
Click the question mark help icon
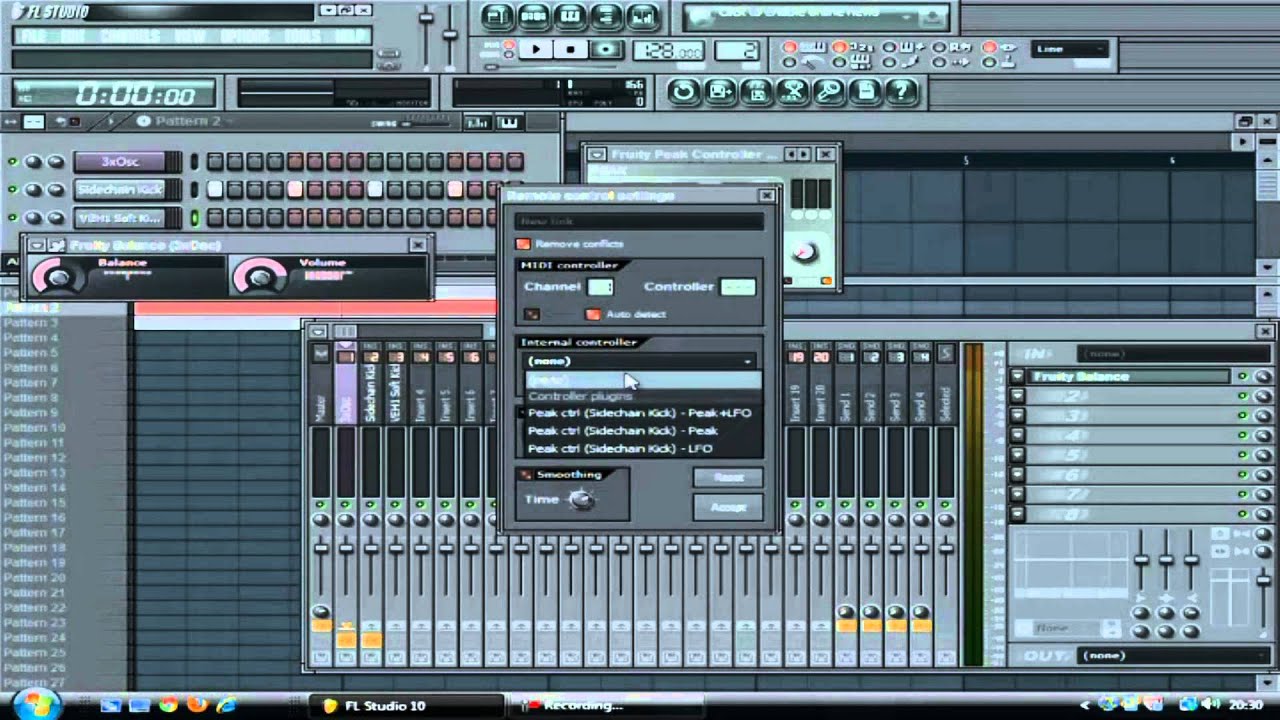[902, 92]
